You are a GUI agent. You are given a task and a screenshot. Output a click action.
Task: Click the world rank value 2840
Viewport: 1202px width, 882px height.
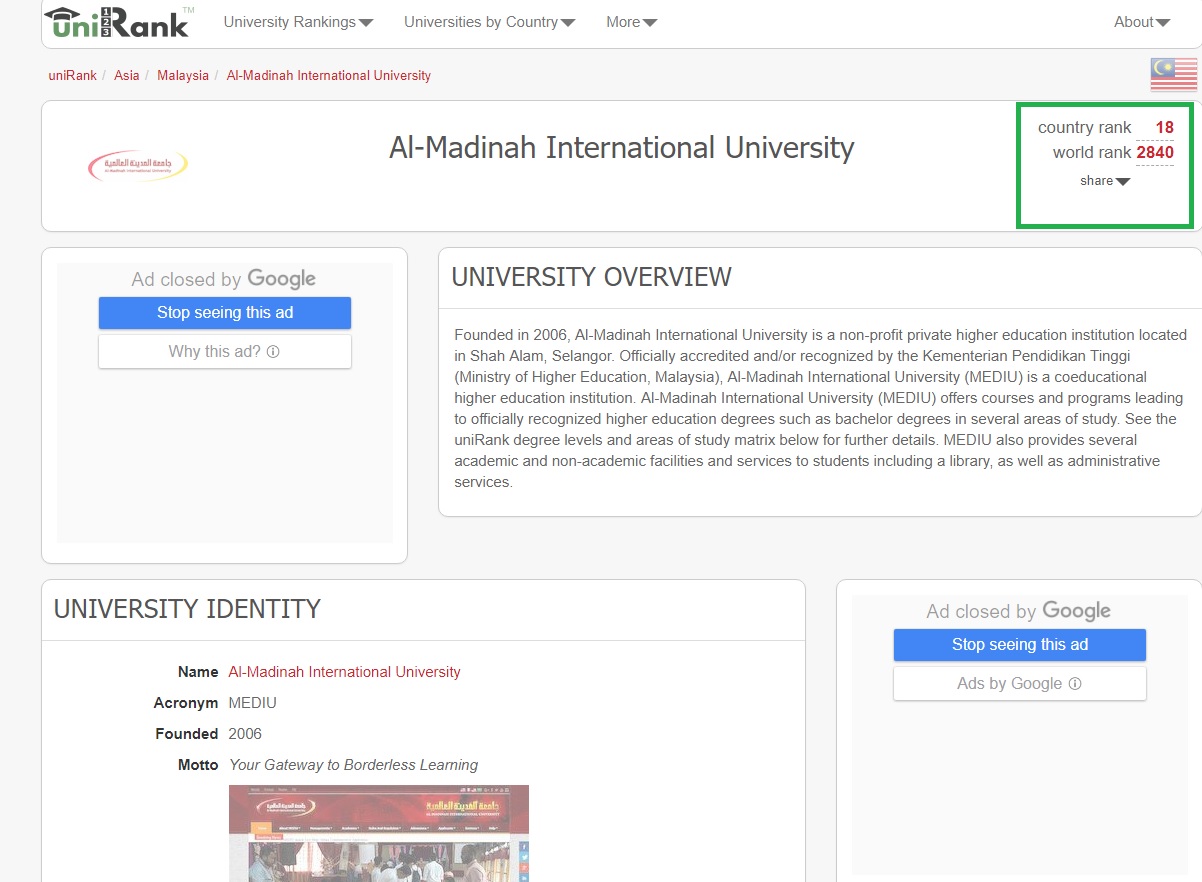coord(1155,153)
